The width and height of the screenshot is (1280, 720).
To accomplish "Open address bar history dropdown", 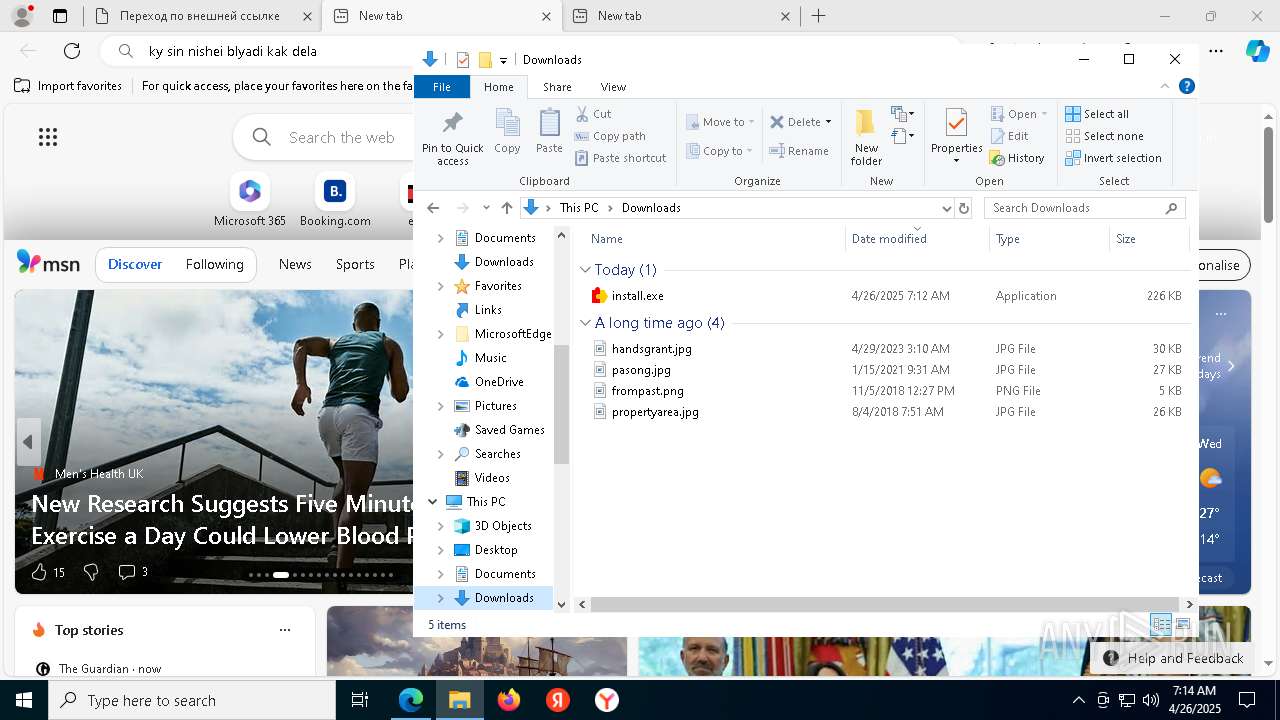I will [946, 208].
